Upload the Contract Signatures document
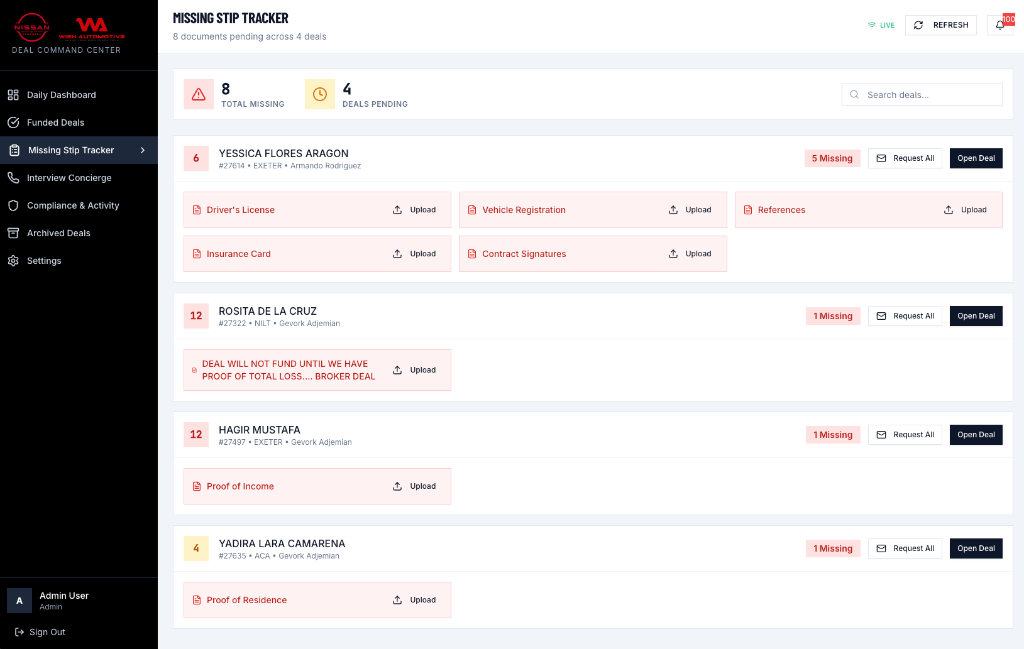Screen dimensions: 1024x649 pos(690,254)
